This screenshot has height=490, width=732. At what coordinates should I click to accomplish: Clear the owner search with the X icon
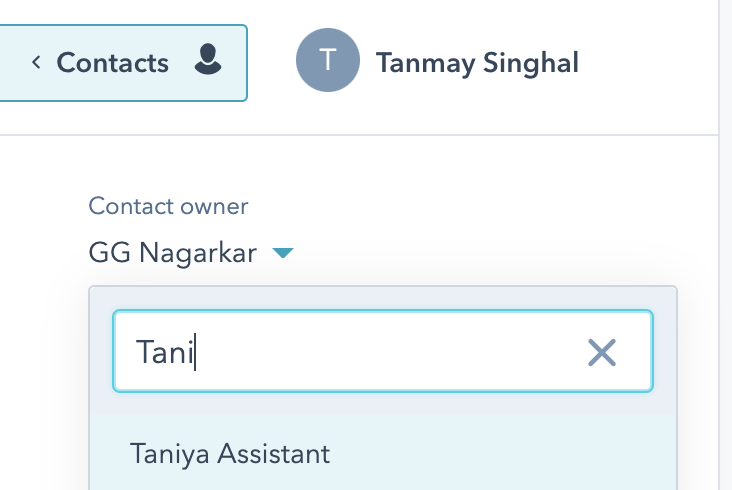601,351
